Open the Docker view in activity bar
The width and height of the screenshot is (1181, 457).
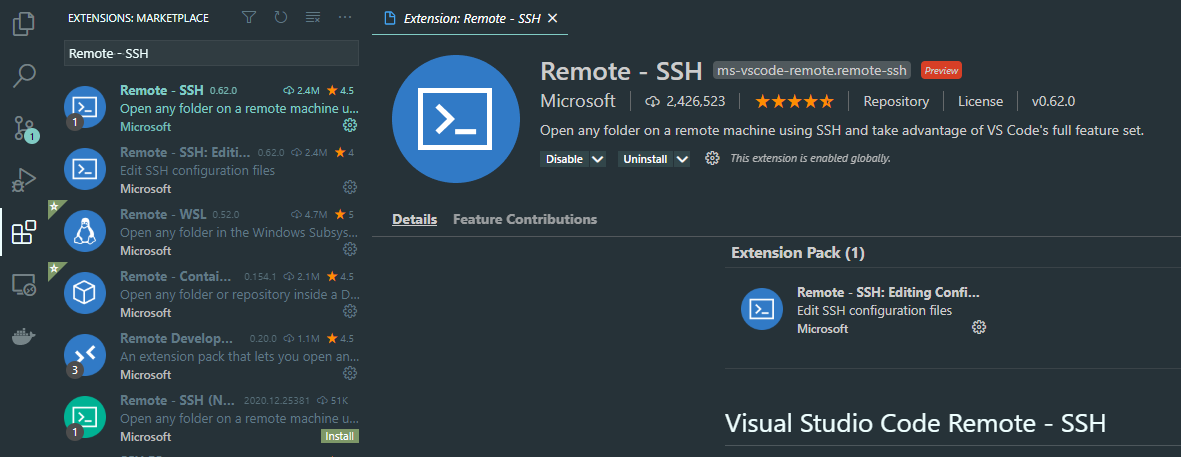(x=24, y=337)
